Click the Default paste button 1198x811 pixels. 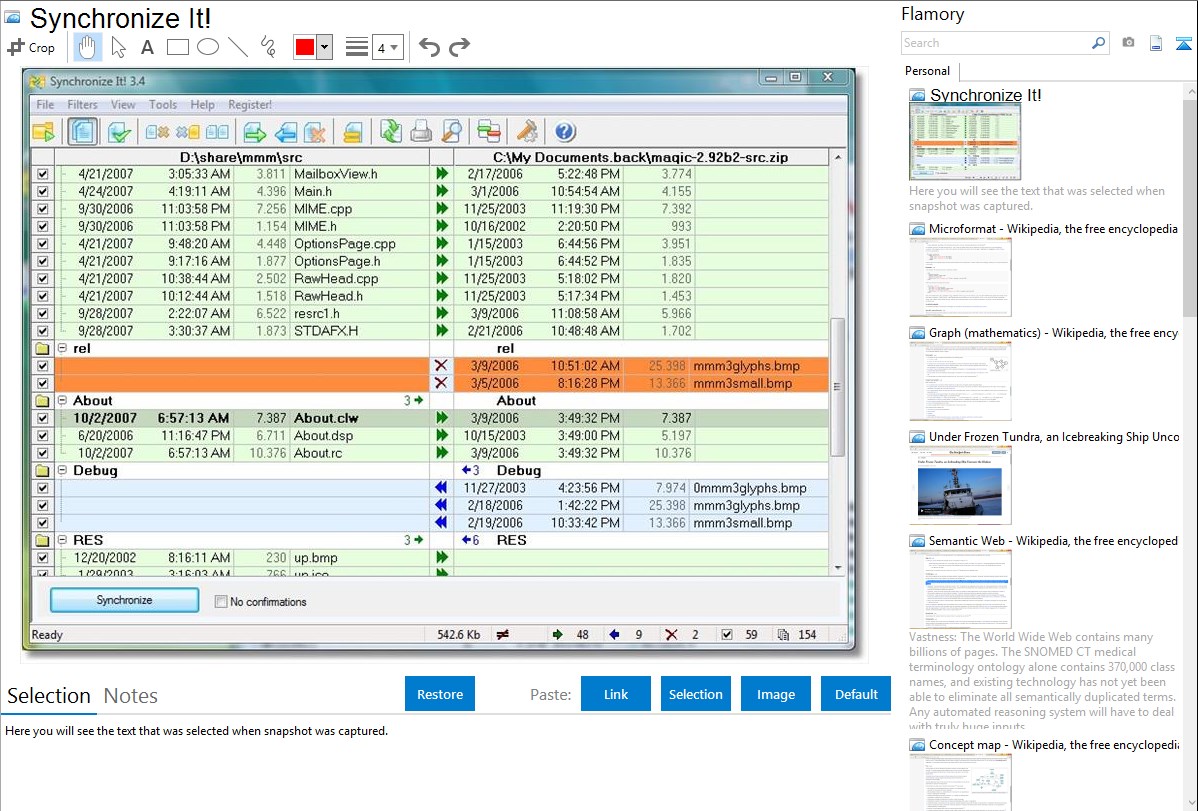coord(856,694)
